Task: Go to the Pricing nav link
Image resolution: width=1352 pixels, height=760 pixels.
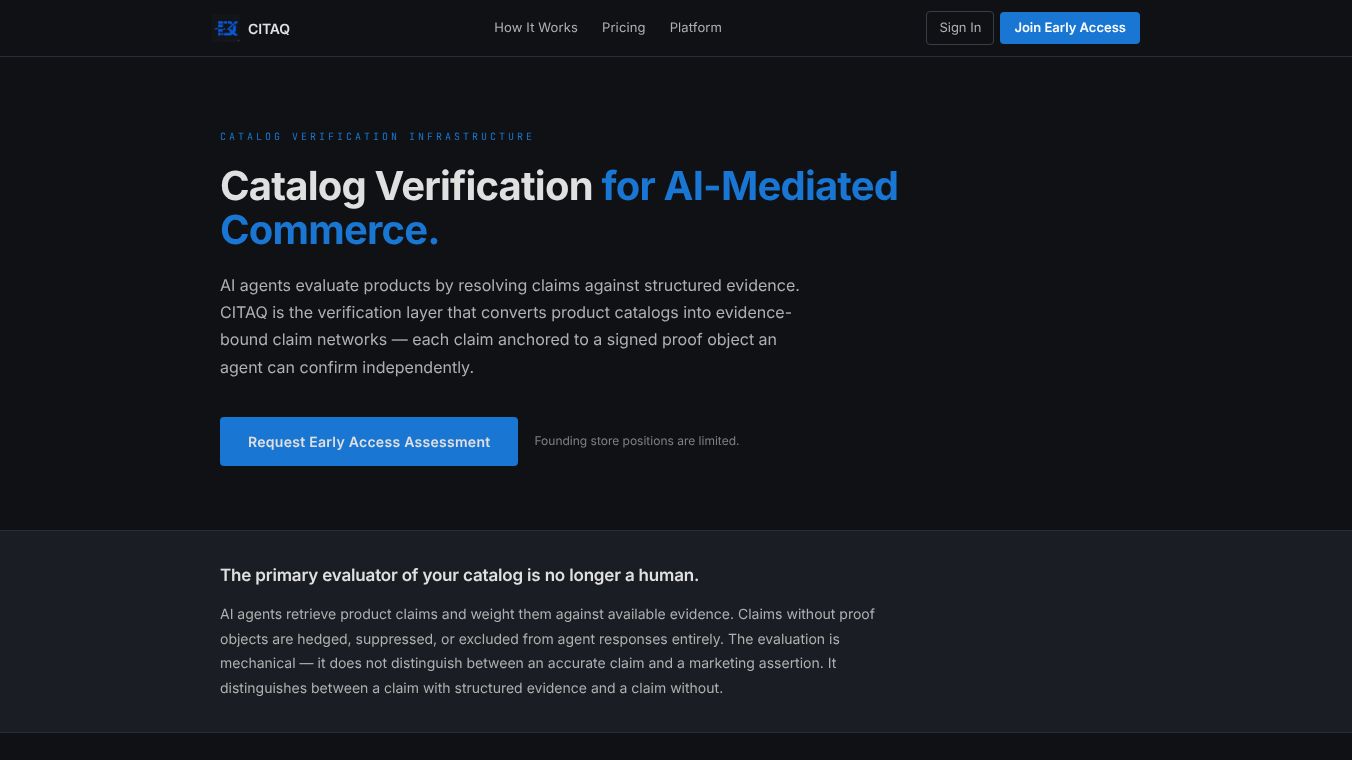Action: tap(623, 28)
